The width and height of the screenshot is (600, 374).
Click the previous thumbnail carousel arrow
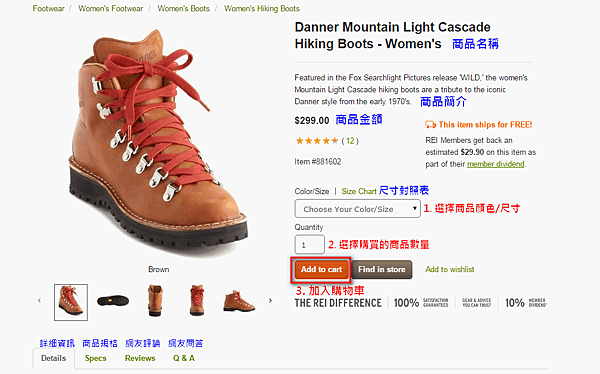pyautogui.click(x=39, y=301)
